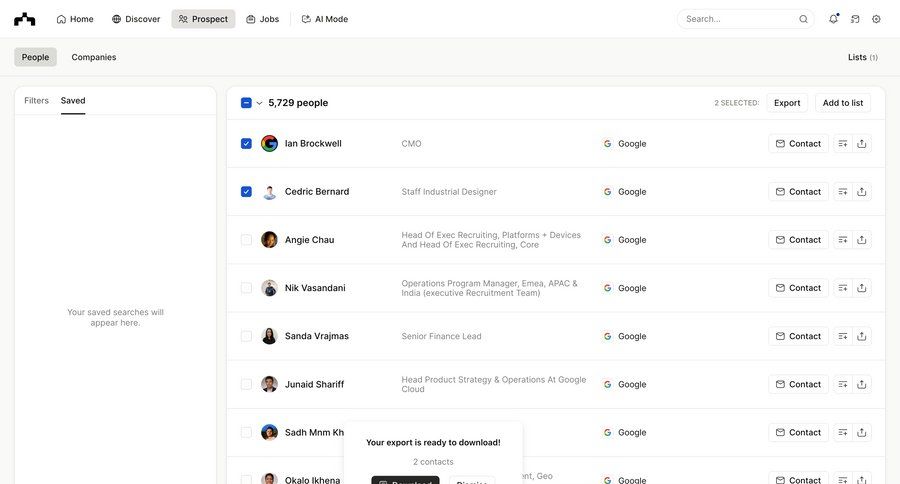Add Angie Chau to a list via the row icon
Screen dimensions: 900x484
(843, 240)
